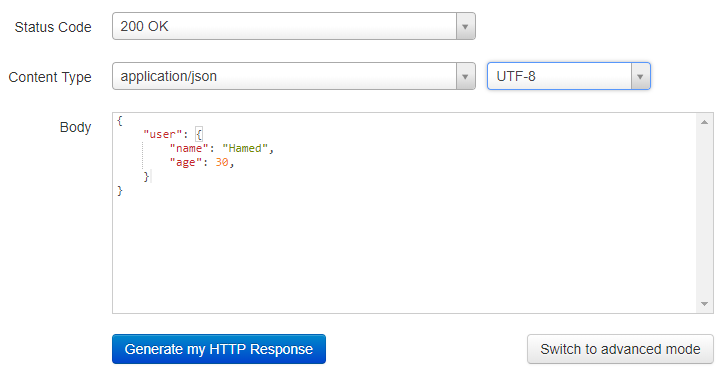Click empty area of the Body editor

(x=404, y=251)
